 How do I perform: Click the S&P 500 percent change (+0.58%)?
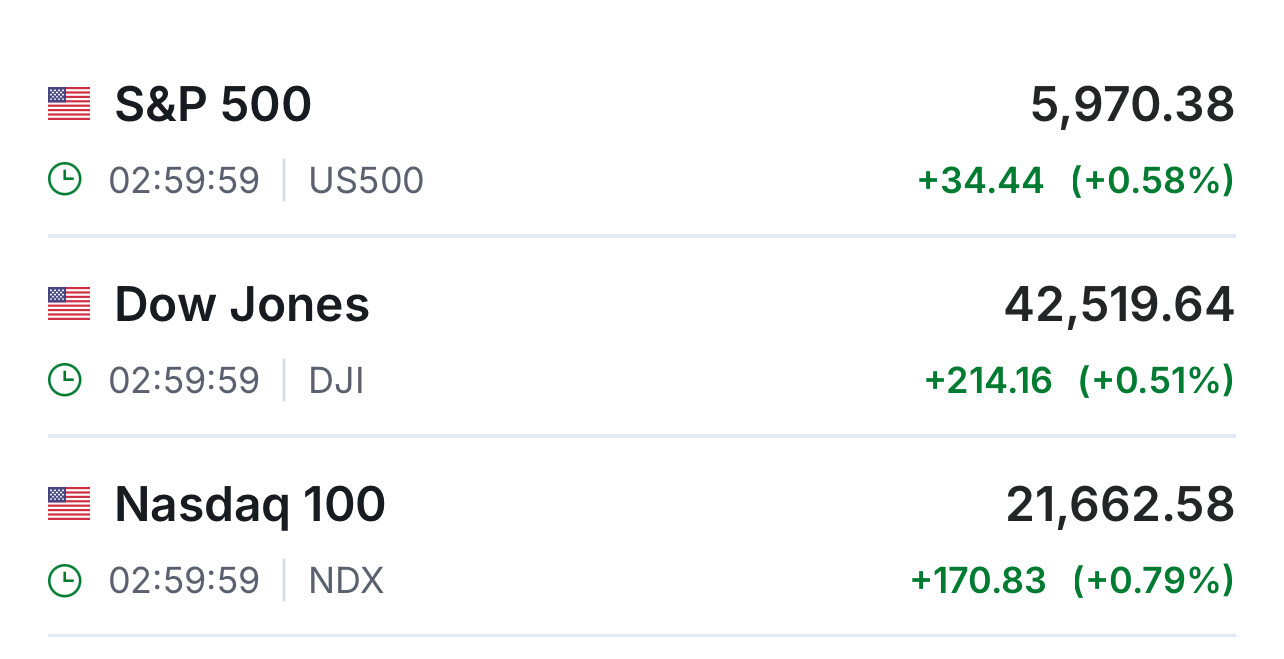click(x=1152, y=180)
